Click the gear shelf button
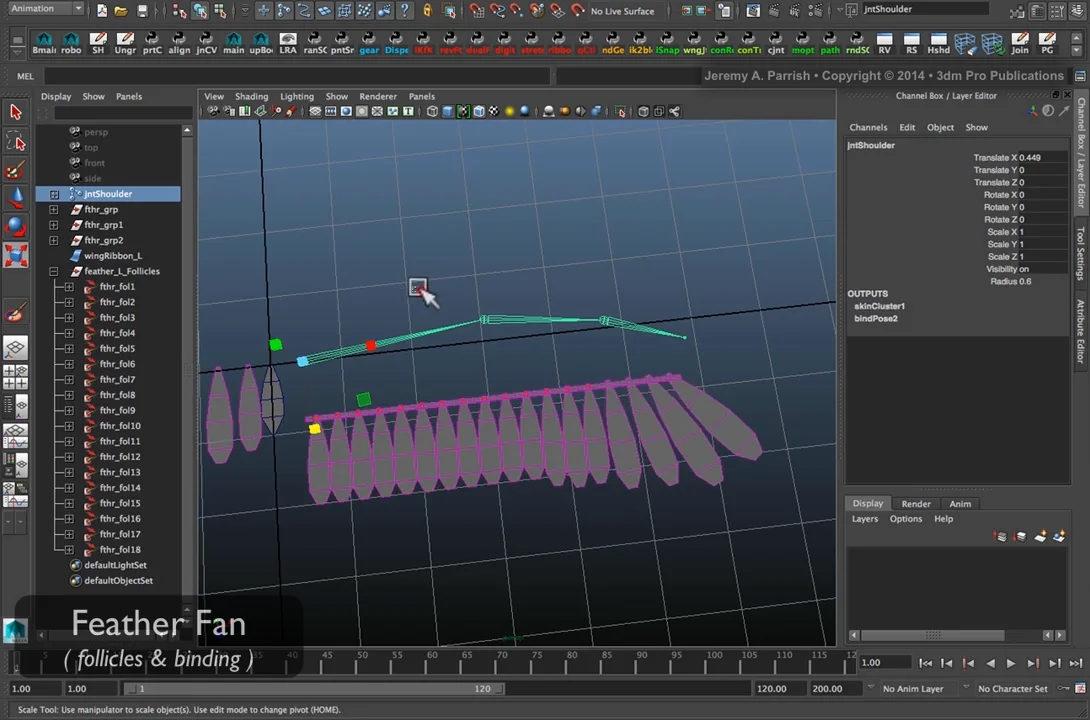The width and height of the screenshot is (1090, 720). point(369,43)
